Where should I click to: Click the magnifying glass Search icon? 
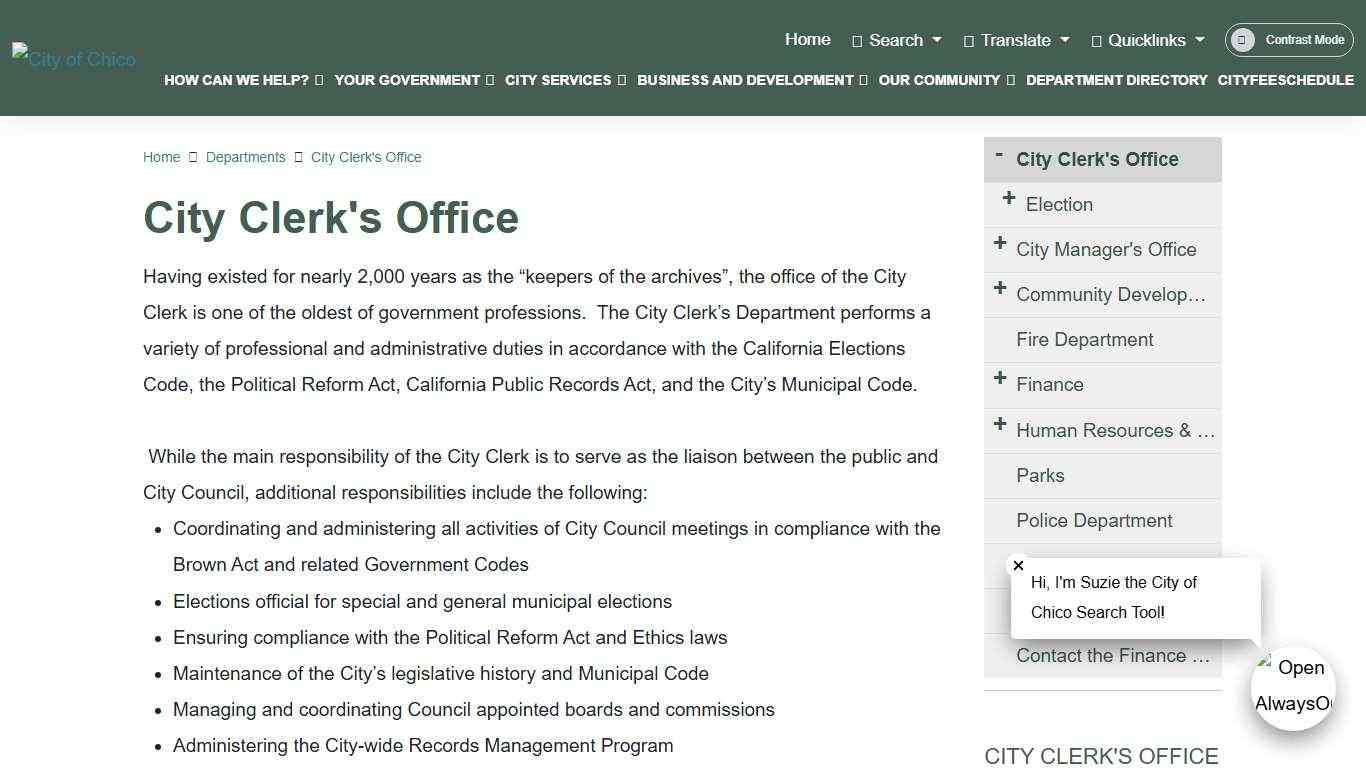[x=855, y=40]
